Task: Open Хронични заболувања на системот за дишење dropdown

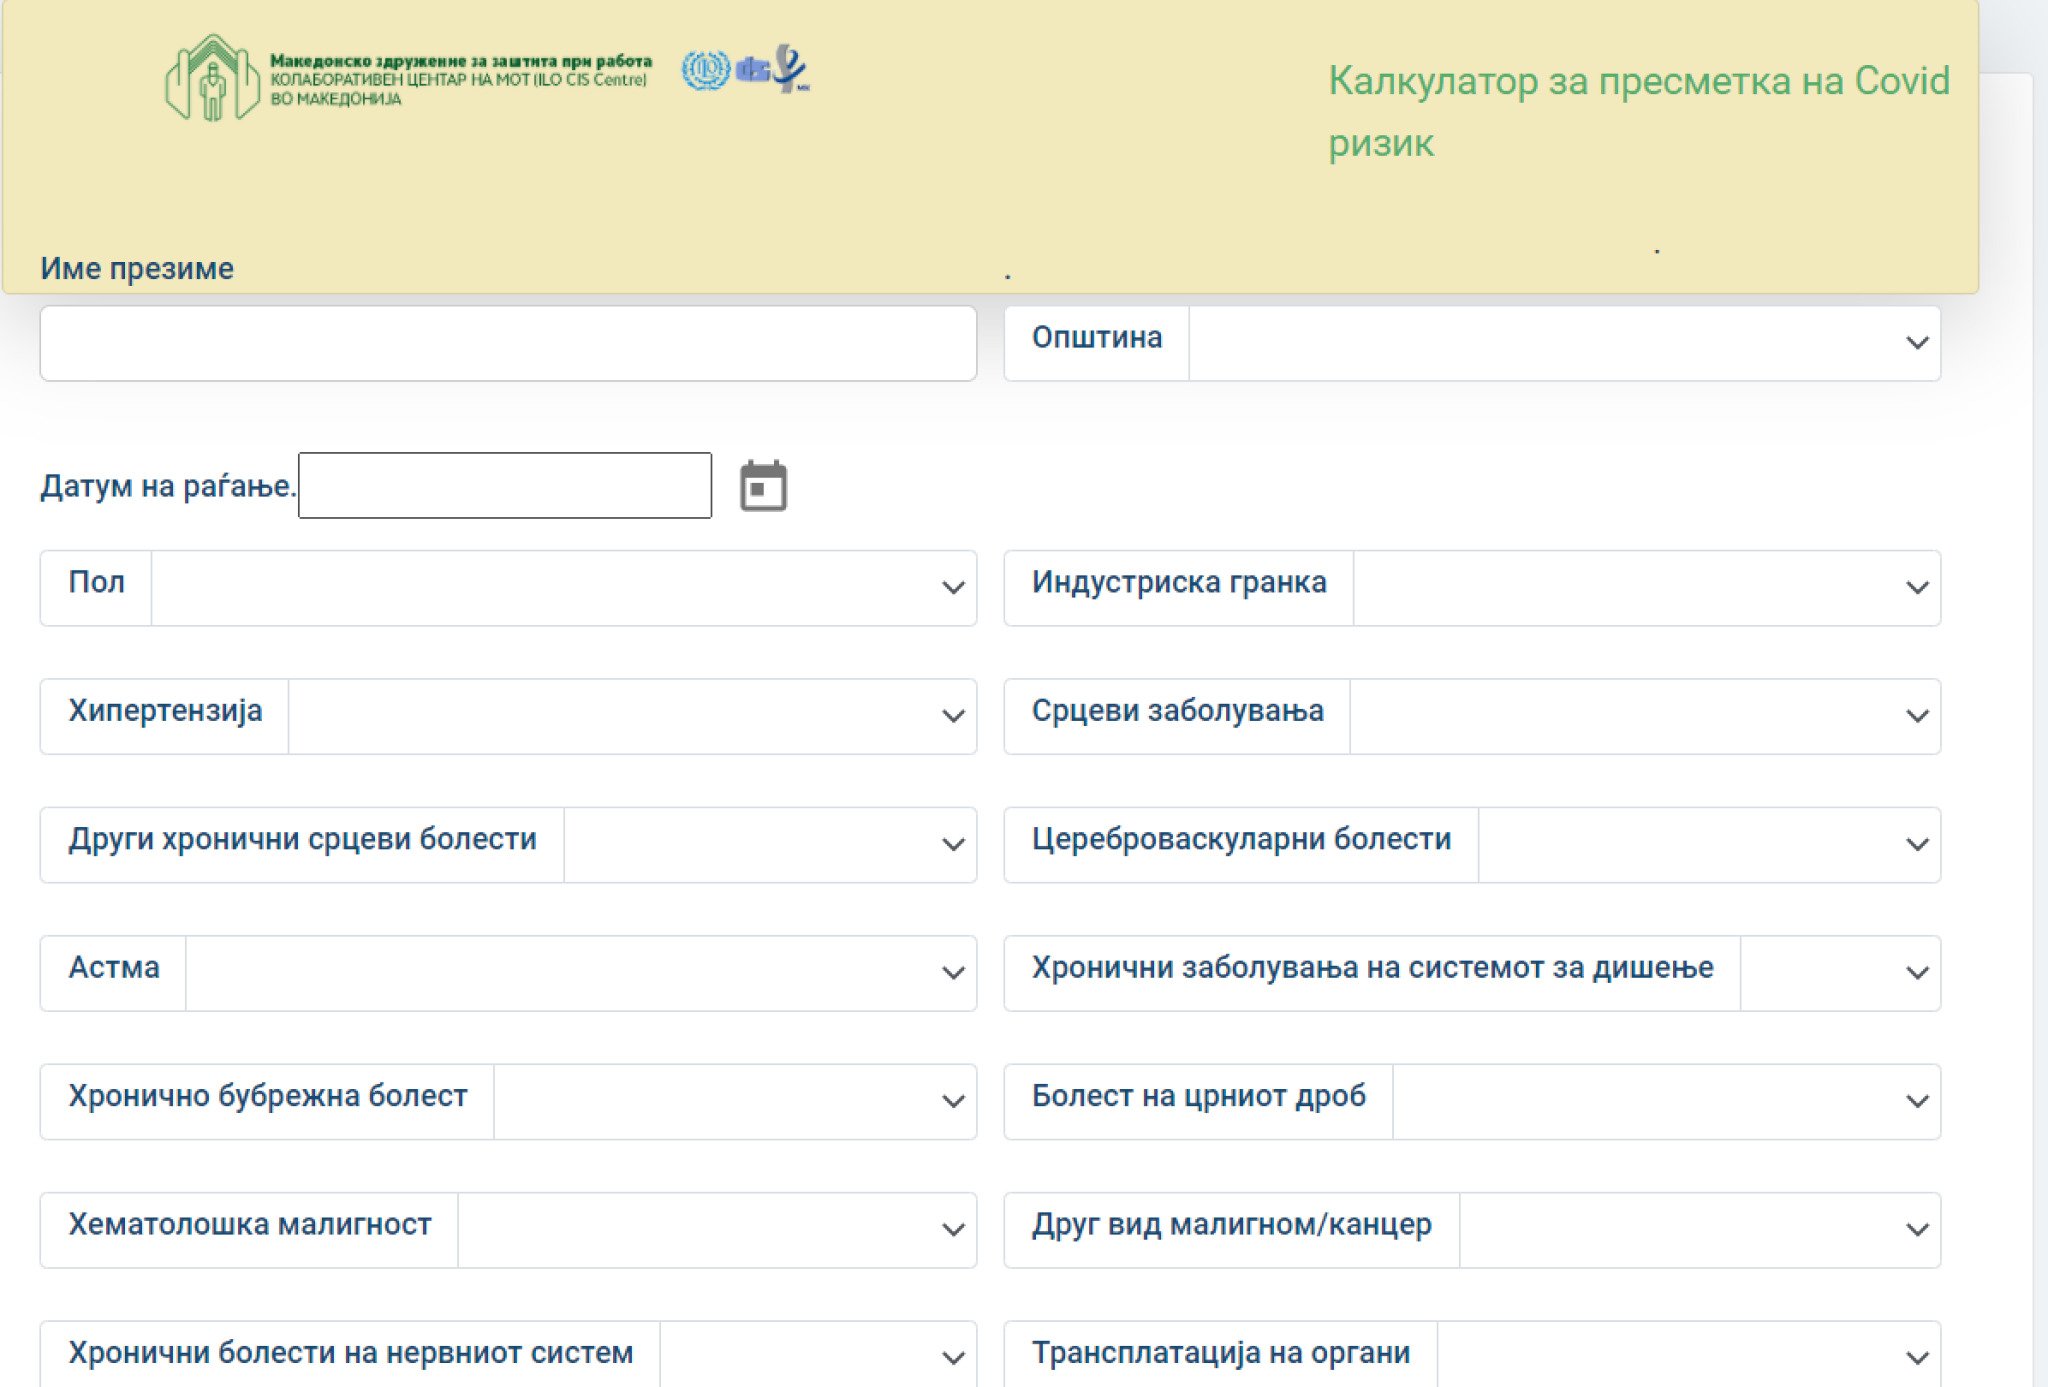Action: (1839, 973)
